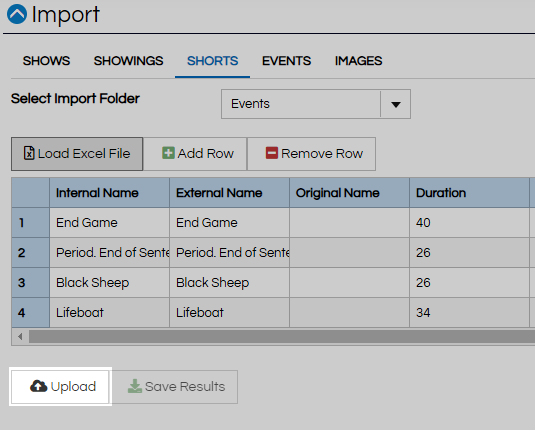Screen dimensions: 535x430
Task: Click the Excel file icon on Load button
Action: coord(29,153)
